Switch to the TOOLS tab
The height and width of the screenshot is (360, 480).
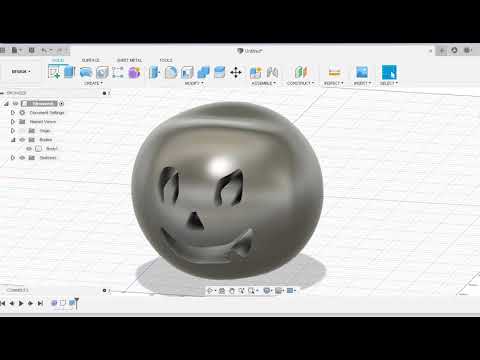(x=166, y=60)
